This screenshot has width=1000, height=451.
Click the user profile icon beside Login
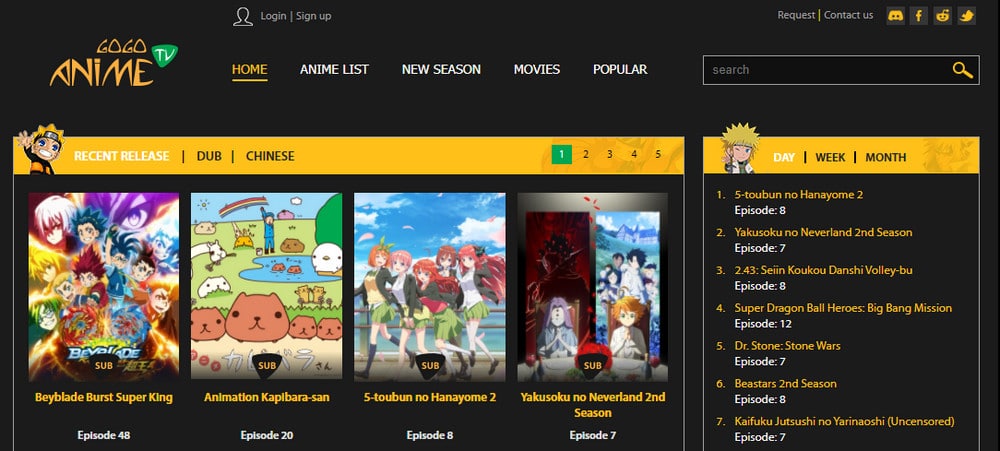click(243, 16)
